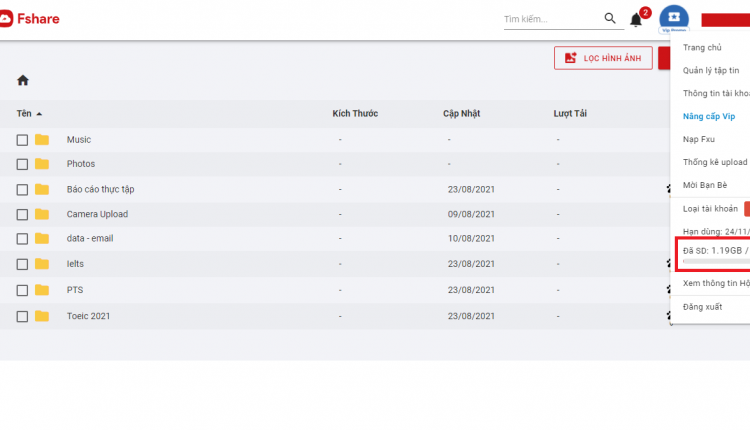The width and height of the screenshot is (750, 430).
Task: Click the Báo cáo thực tập folder icon
Action: (42, 189)
